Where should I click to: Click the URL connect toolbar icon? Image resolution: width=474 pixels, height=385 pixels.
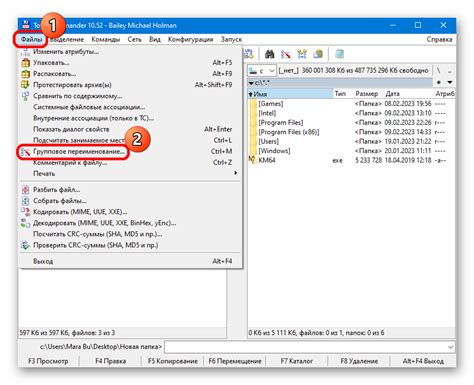coord(249,54)
